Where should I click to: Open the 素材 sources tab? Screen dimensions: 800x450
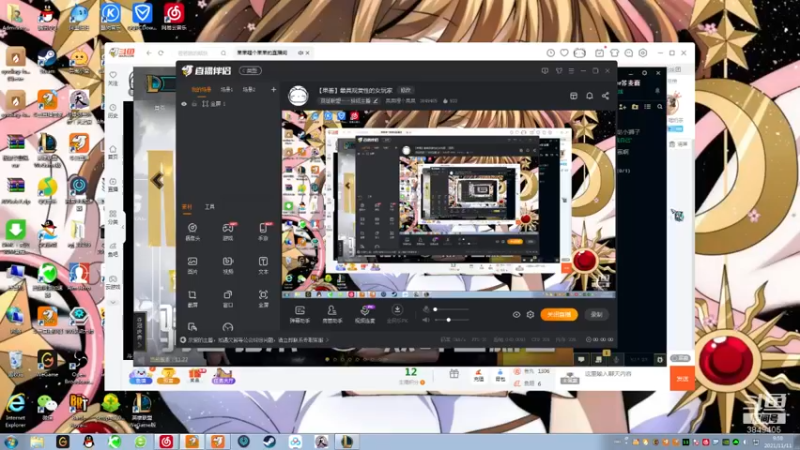187,207
